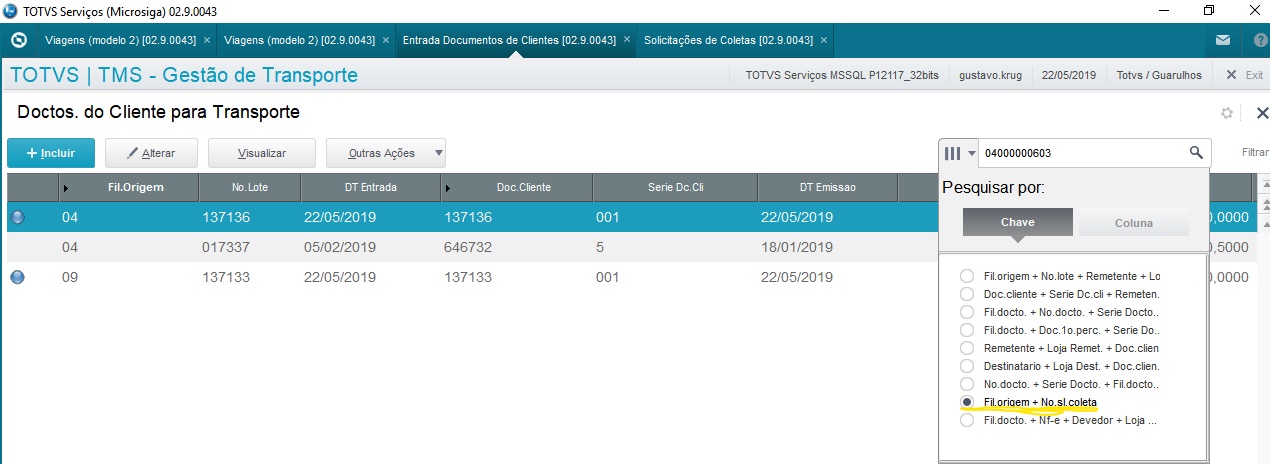Click the Exit button in header
This screenshot has width=1270, height=464.
point(1244,75)
